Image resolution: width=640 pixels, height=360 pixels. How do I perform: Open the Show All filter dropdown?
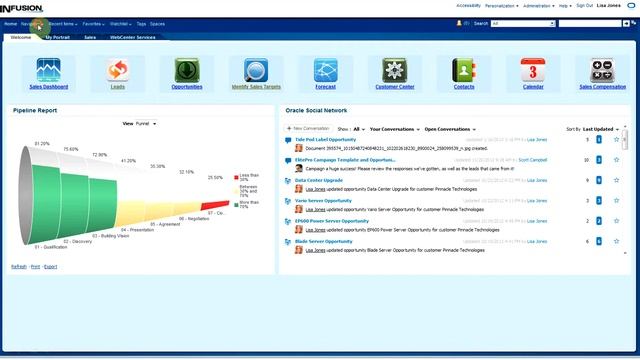[359, 129]
